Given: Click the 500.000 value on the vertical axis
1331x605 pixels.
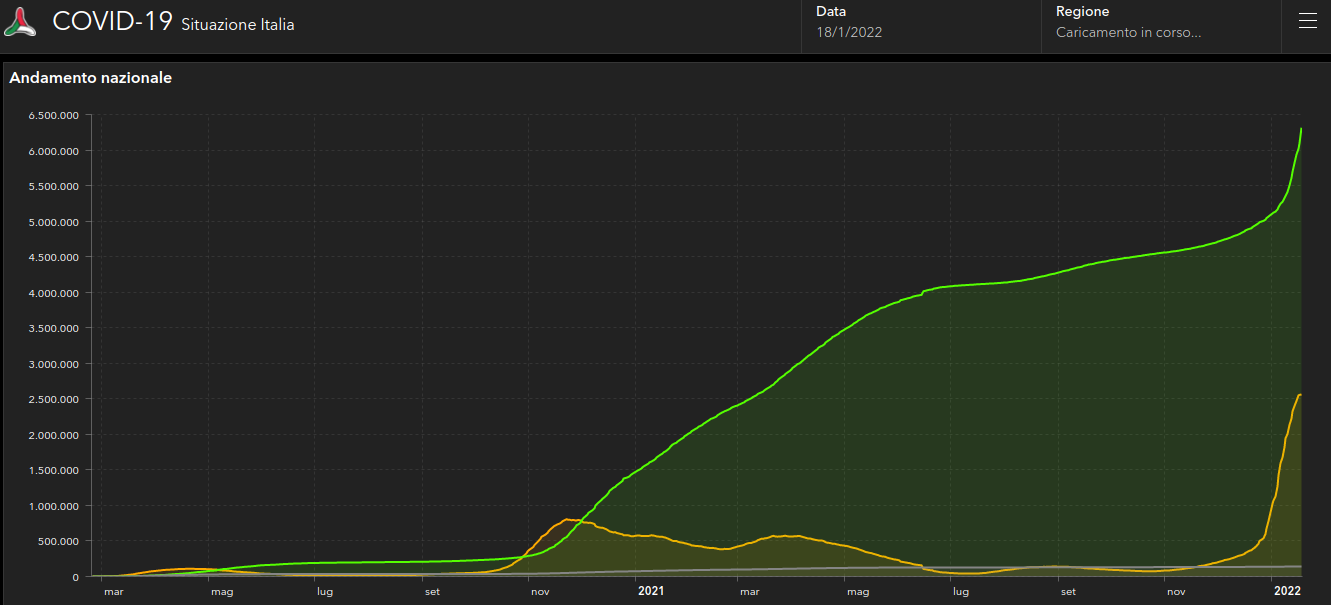Looking at the screenshot, I should 58,541.
